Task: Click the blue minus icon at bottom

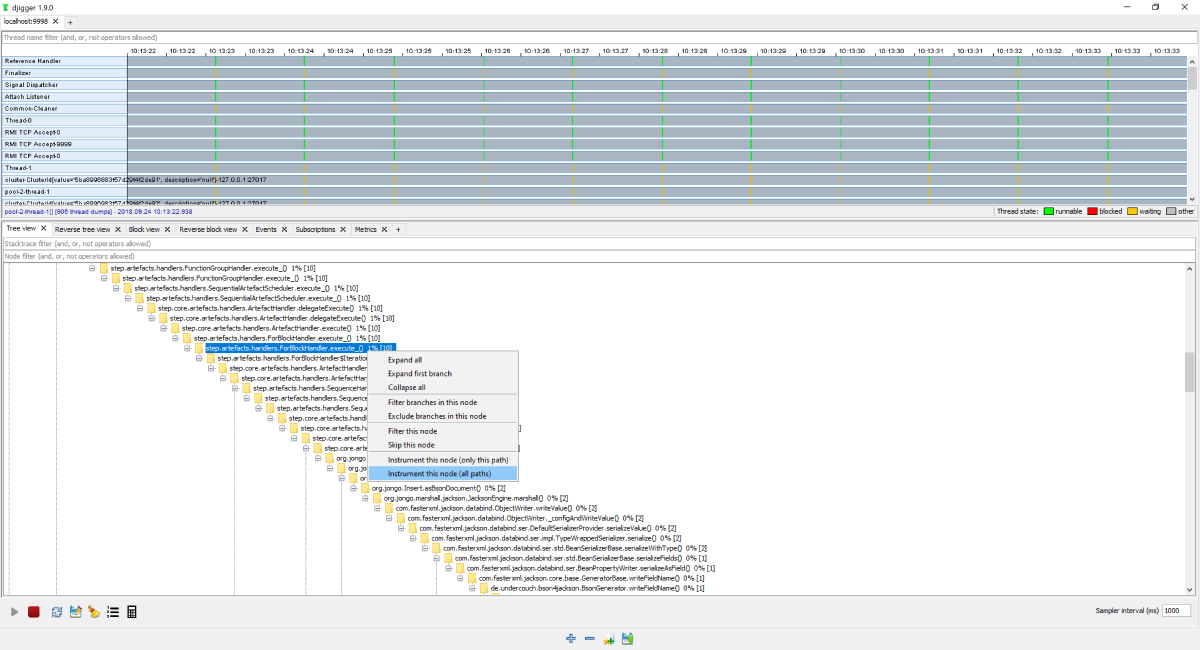Action: (x=590, y=639)
